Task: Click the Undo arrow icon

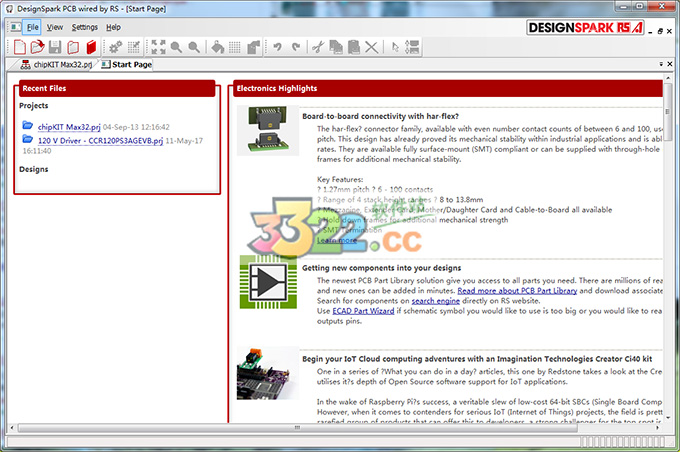Action: click(x=278, y=47)
